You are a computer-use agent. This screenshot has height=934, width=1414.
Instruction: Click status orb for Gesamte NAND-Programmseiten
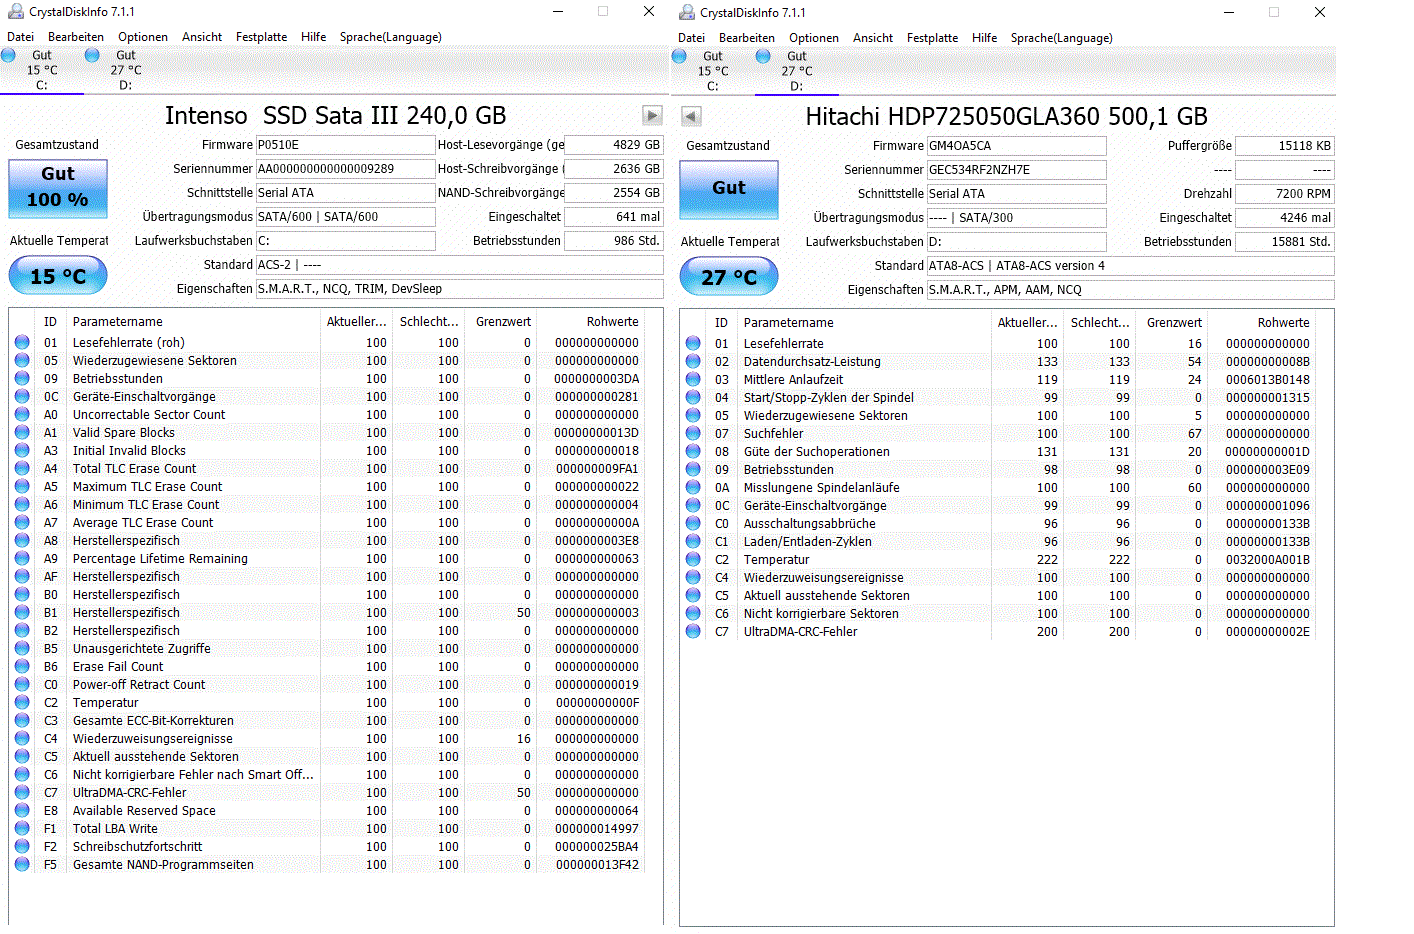click(x=22, y=865)
